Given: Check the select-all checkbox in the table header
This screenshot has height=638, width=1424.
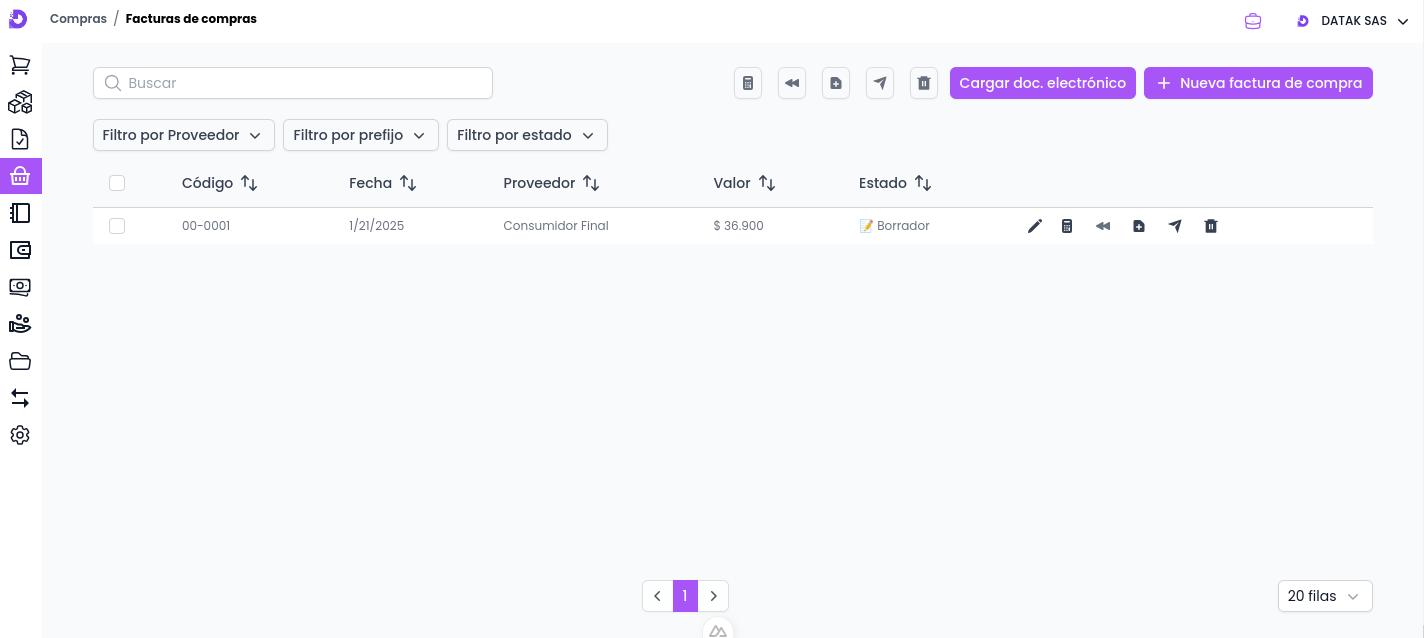Looking at the screenshot, I should 117,183.
